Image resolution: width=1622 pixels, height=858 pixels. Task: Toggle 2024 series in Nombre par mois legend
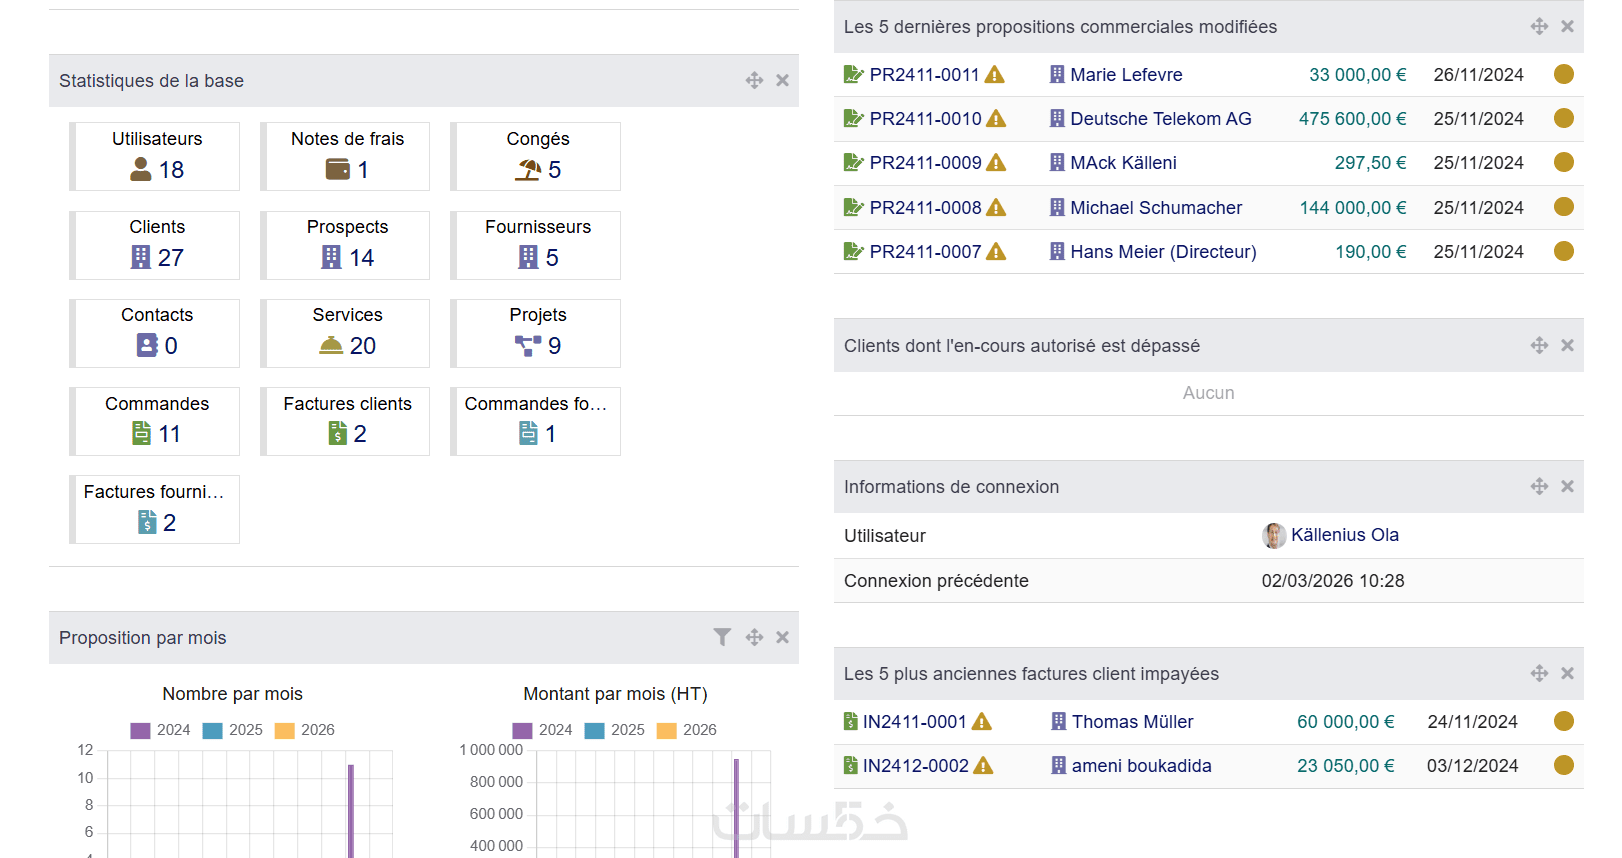[x=160, y=730]
